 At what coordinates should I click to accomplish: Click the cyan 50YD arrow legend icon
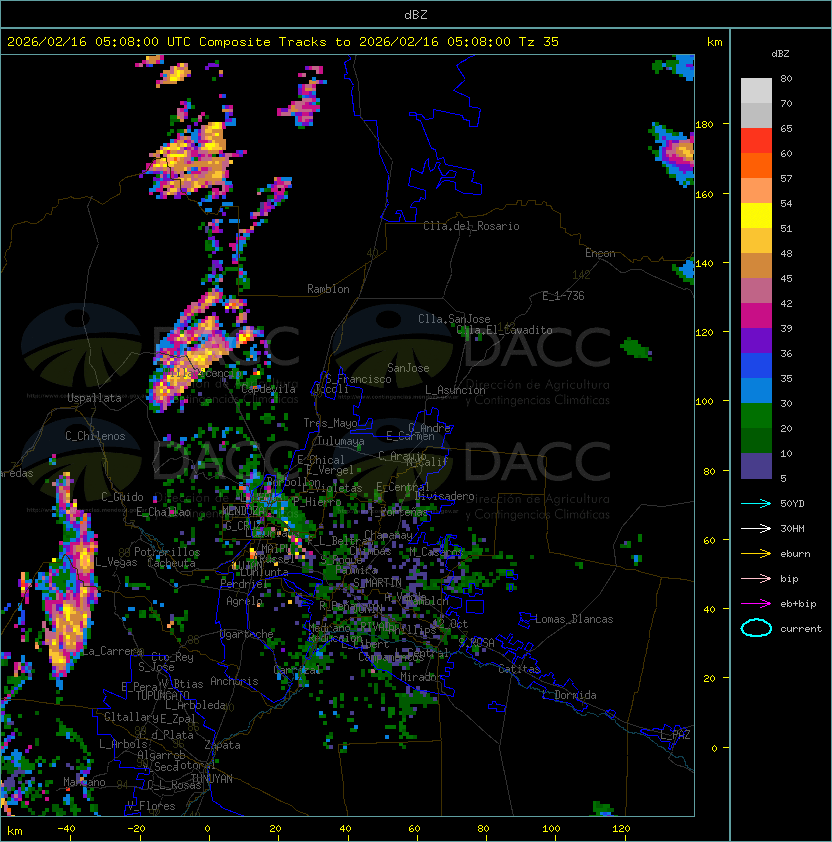756,503
